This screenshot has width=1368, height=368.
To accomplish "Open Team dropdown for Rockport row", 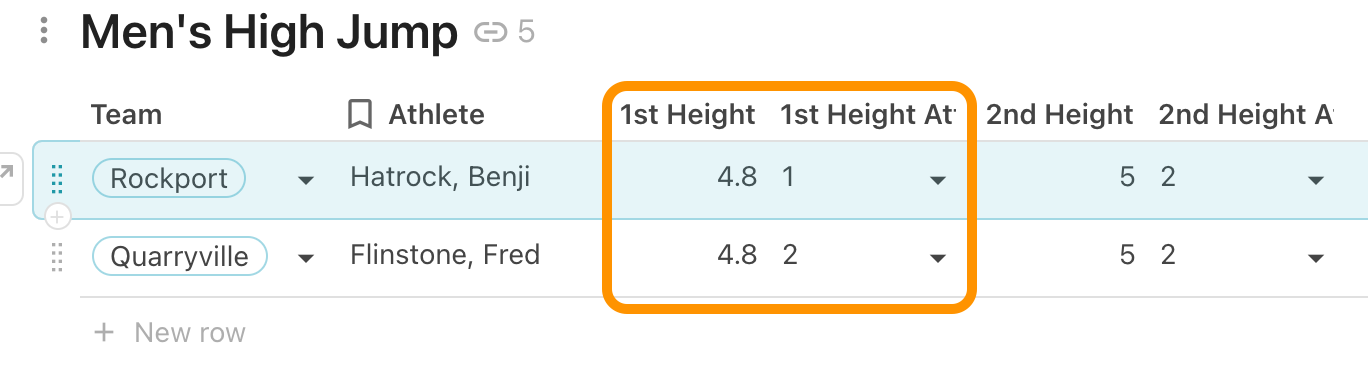I will (306, 180).
